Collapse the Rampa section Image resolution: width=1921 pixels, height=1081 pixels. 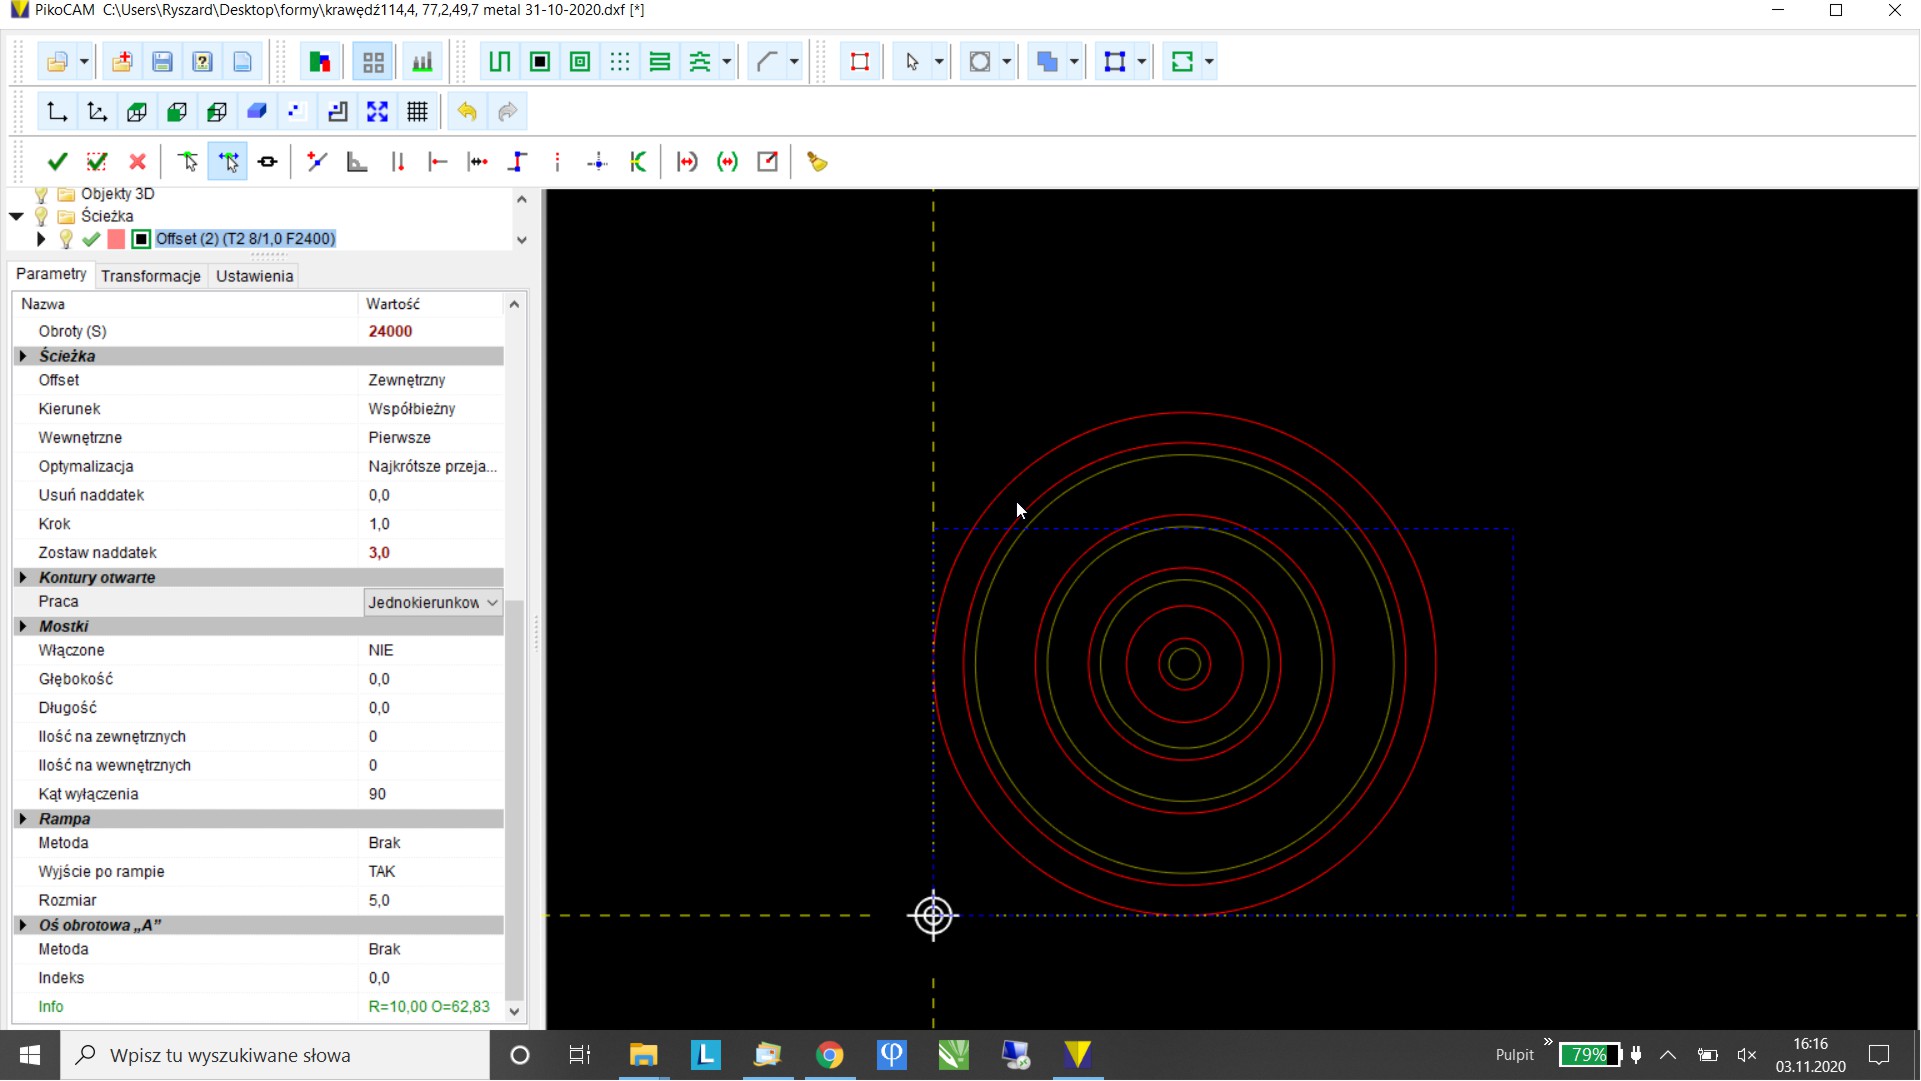[23, 819]
